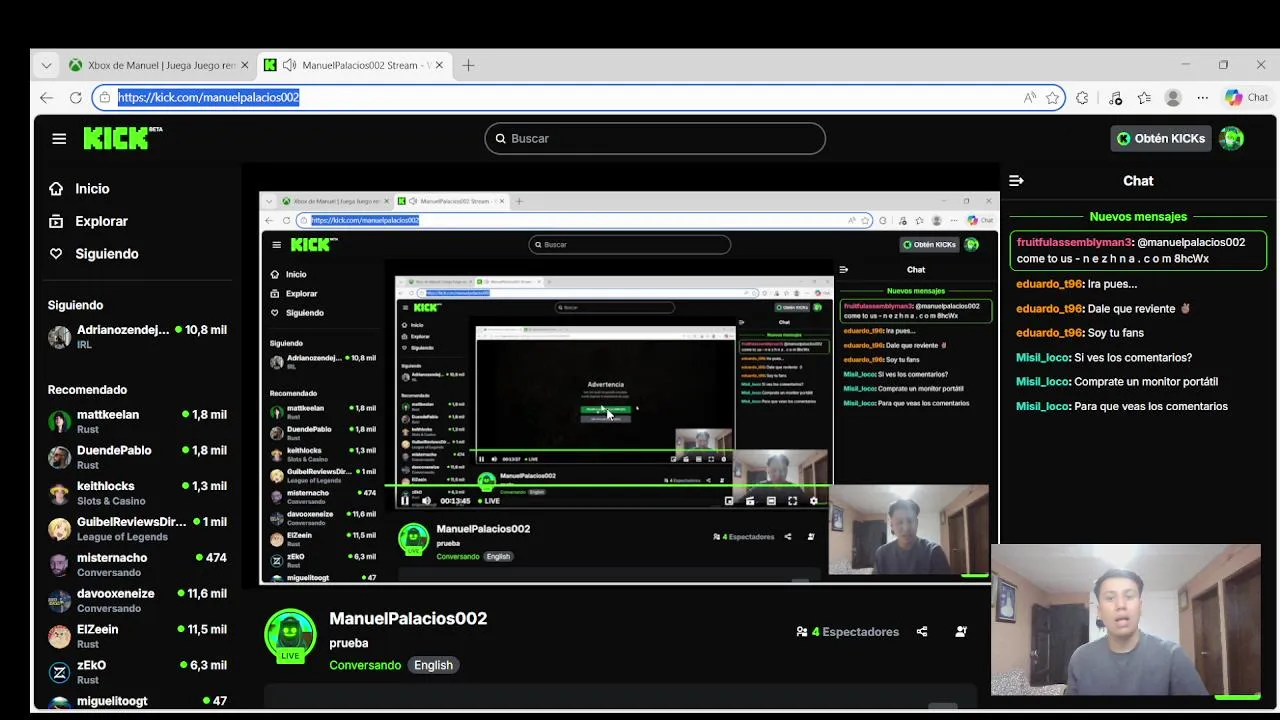Click the 'Chat' panel title
The width and height of the screenshot is (1280, 720).
(x=1138, y=181)
